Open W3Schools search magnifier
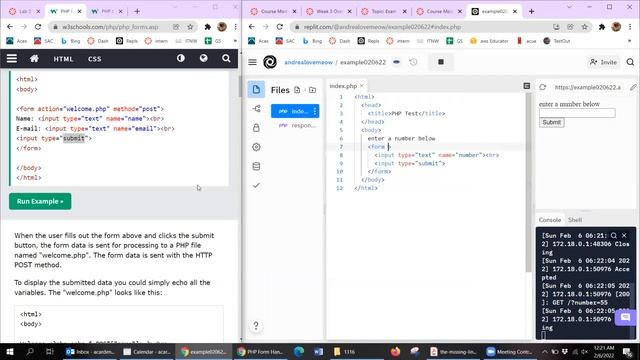This screenshot has height=360, width=640. coord(226,58)
